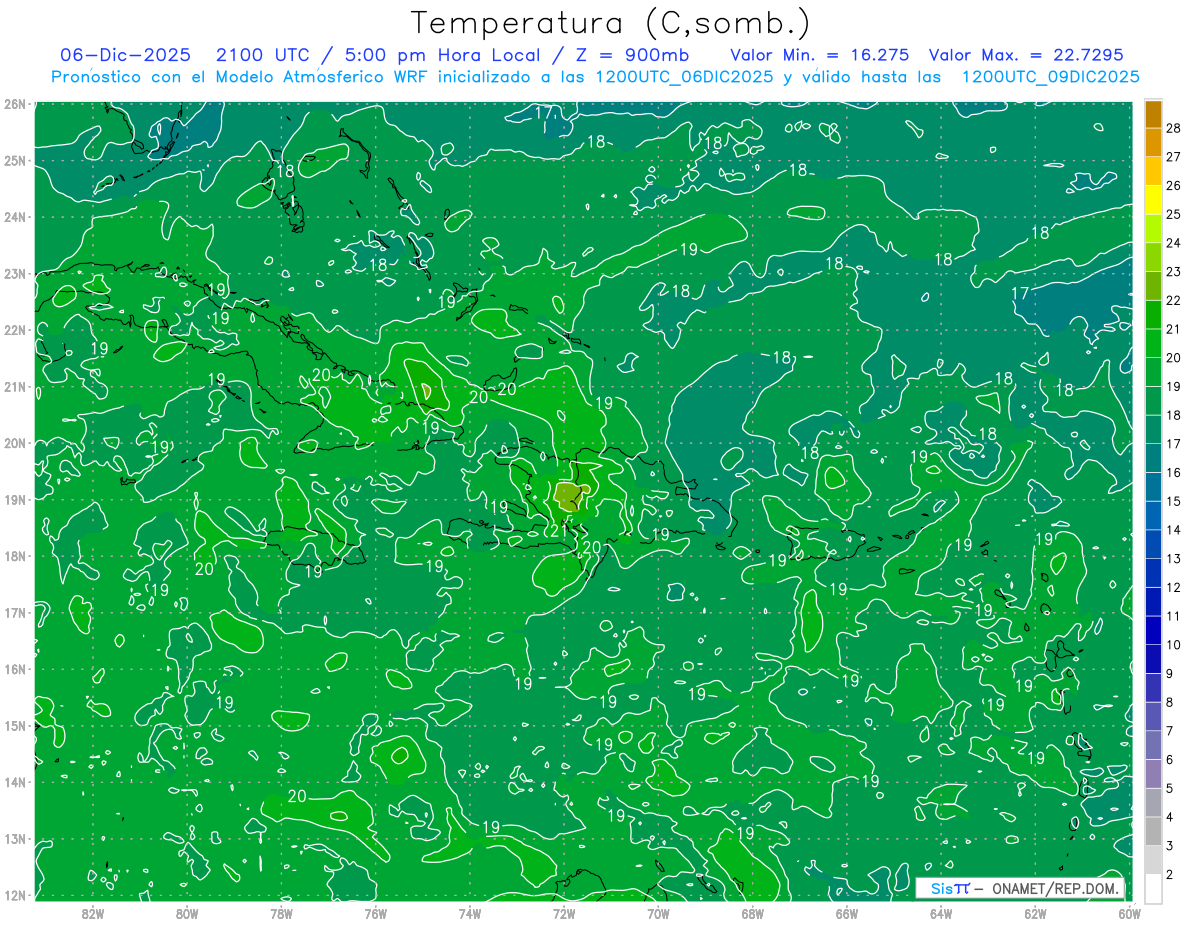Click the "74W" longitude axis label
This screenshot has height=927, width=1200.
(x=470, y=913)
